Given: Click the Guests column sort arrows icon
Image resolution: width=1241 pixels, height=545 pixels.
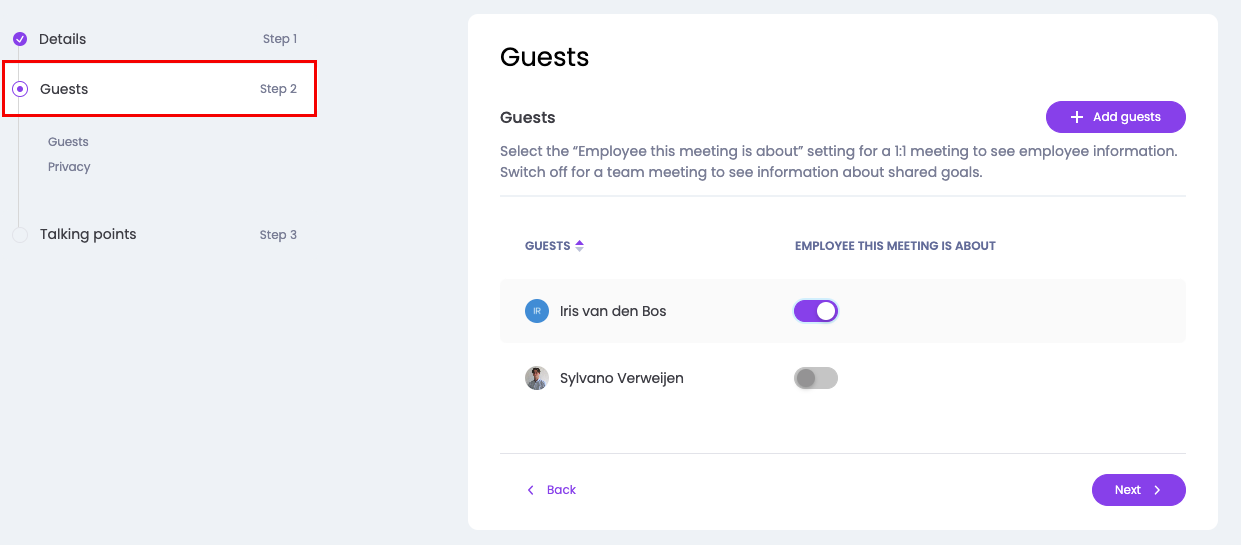Looking at the screenshot, I should [x=579, y=246].
